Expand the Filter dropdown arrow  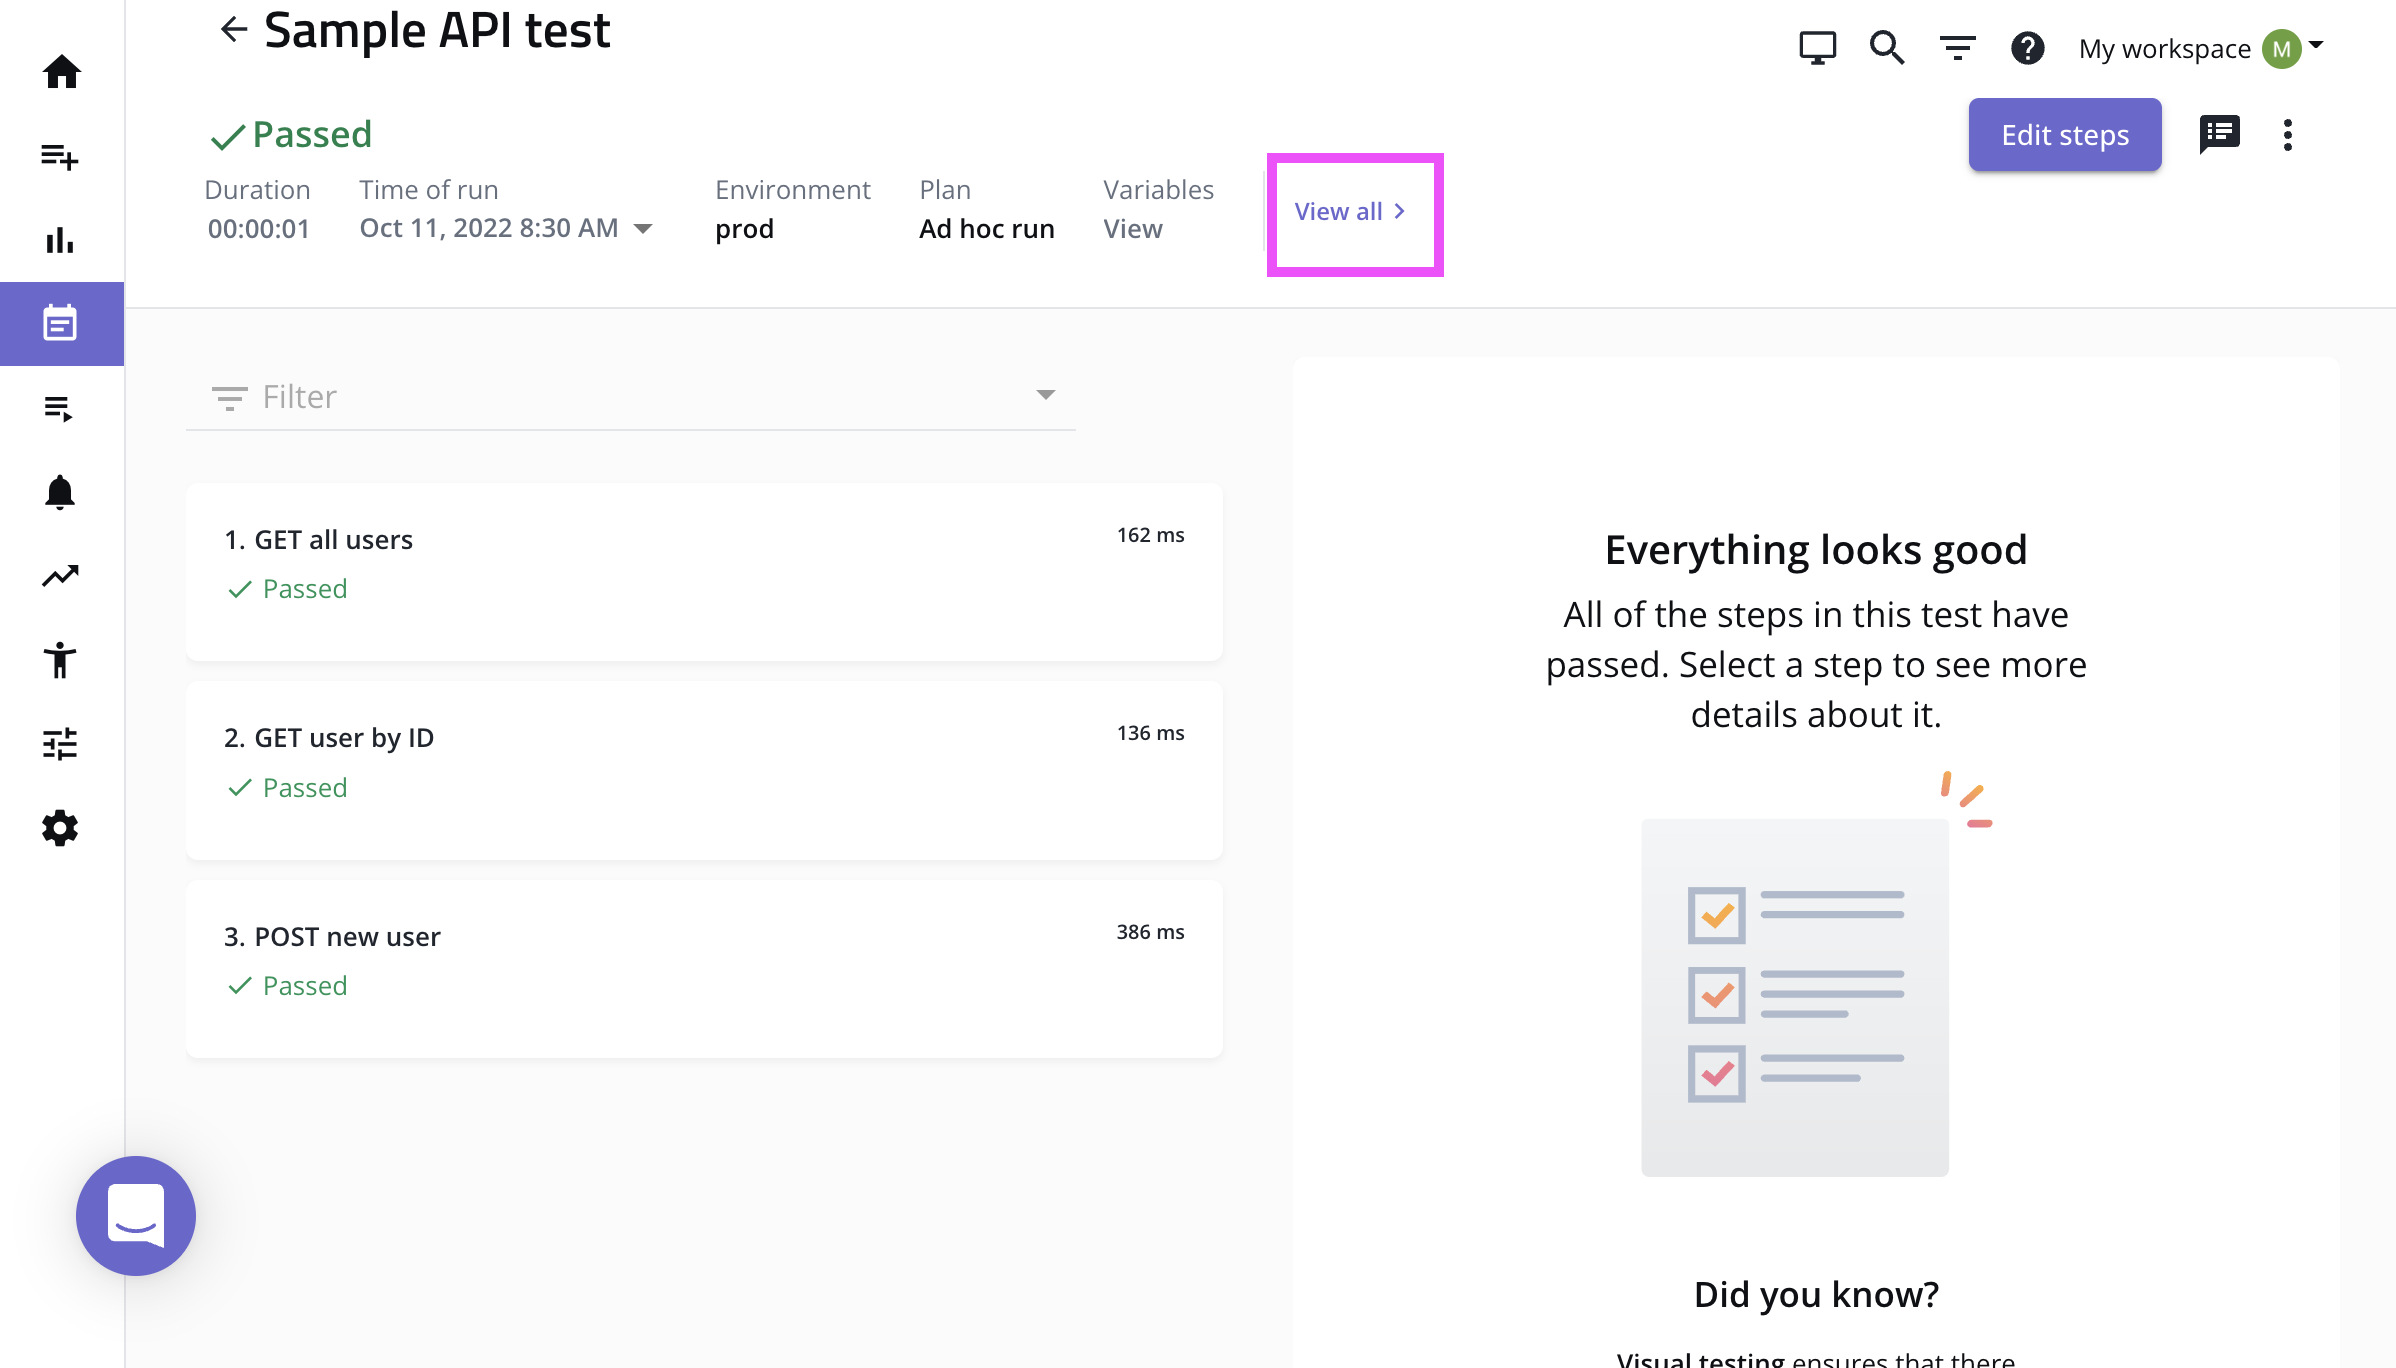(1045, 395)
